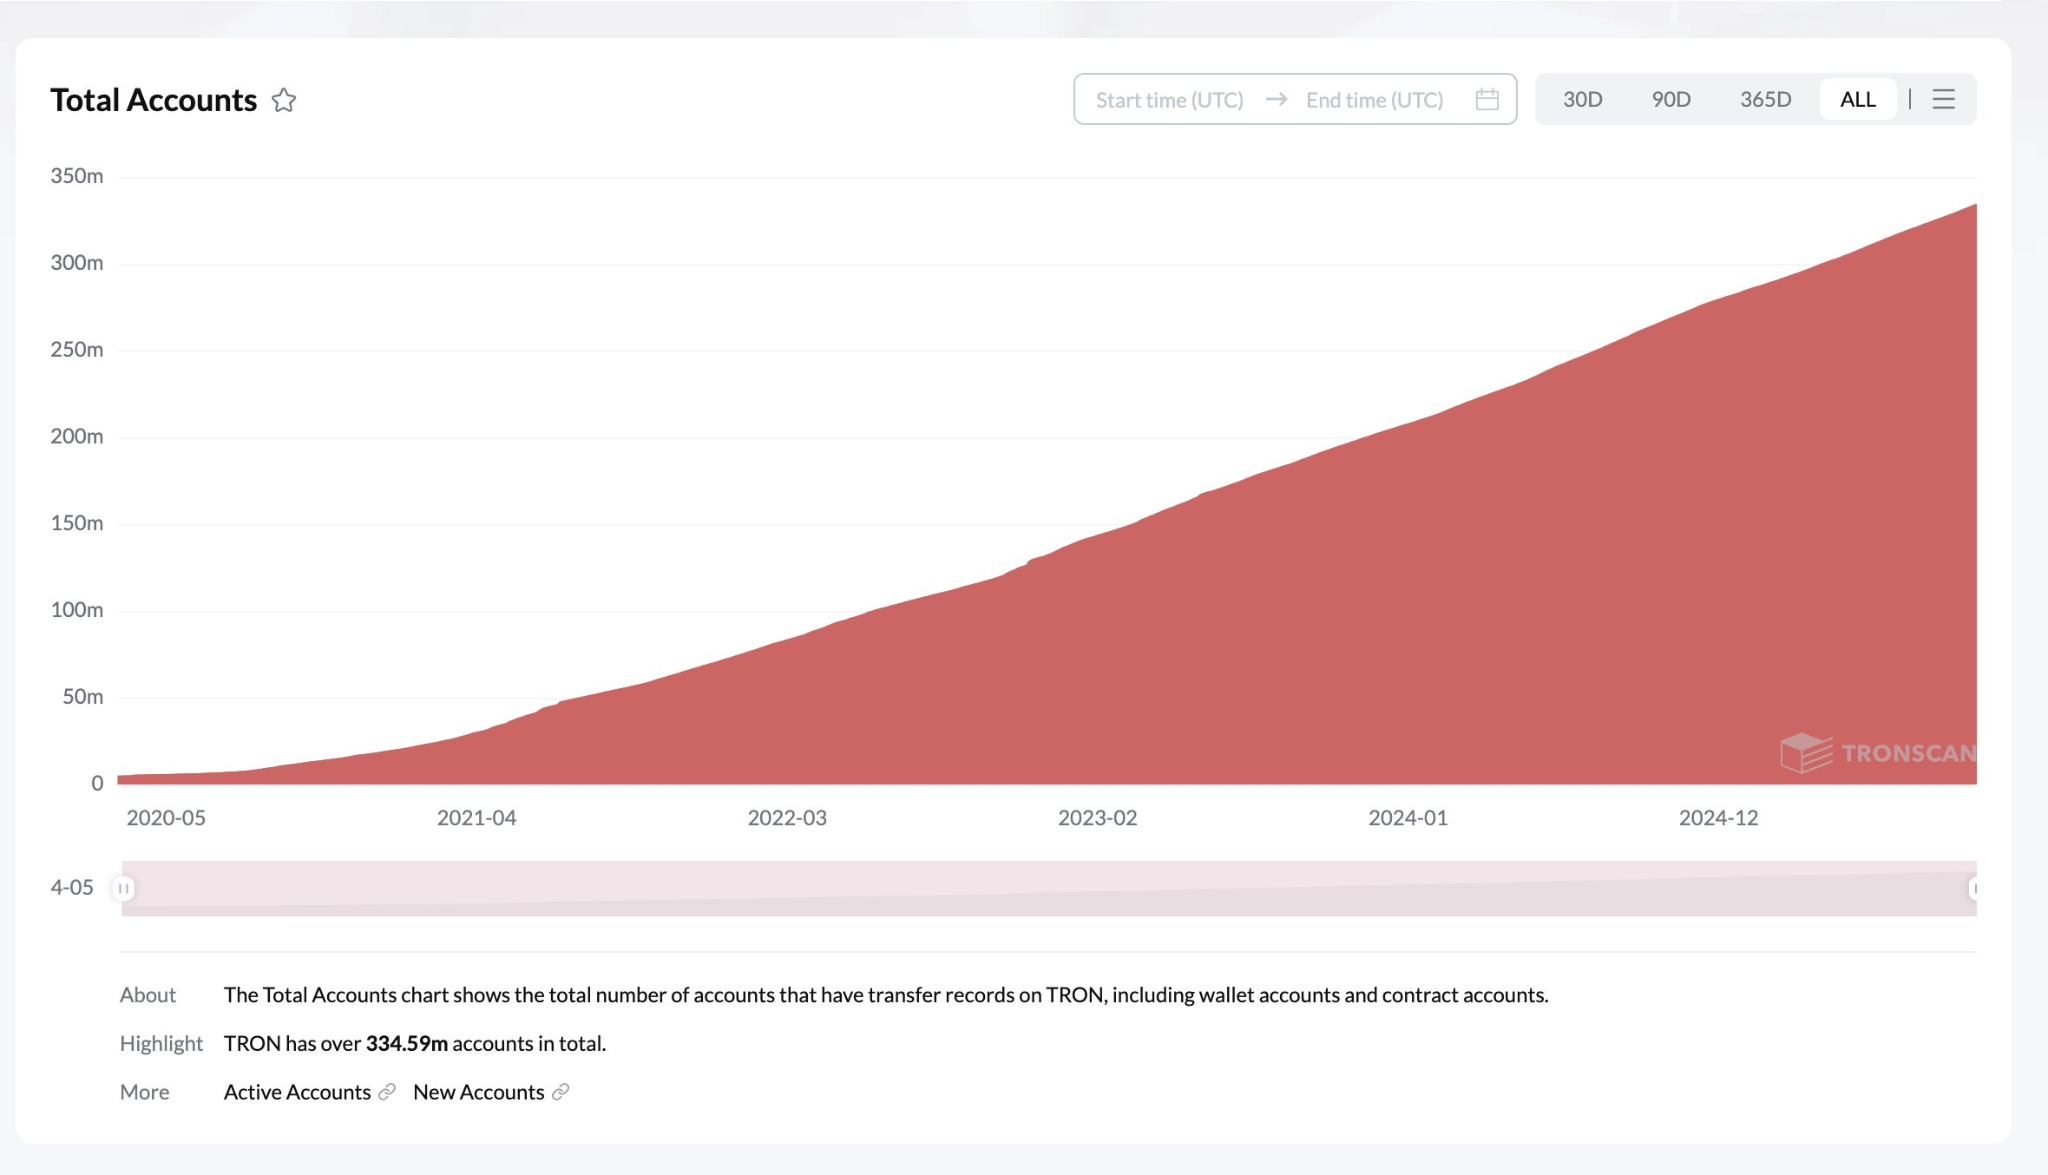Click the left range slider handle
The height and width of the screenshot is (1175, 2048).
[123, 888]
